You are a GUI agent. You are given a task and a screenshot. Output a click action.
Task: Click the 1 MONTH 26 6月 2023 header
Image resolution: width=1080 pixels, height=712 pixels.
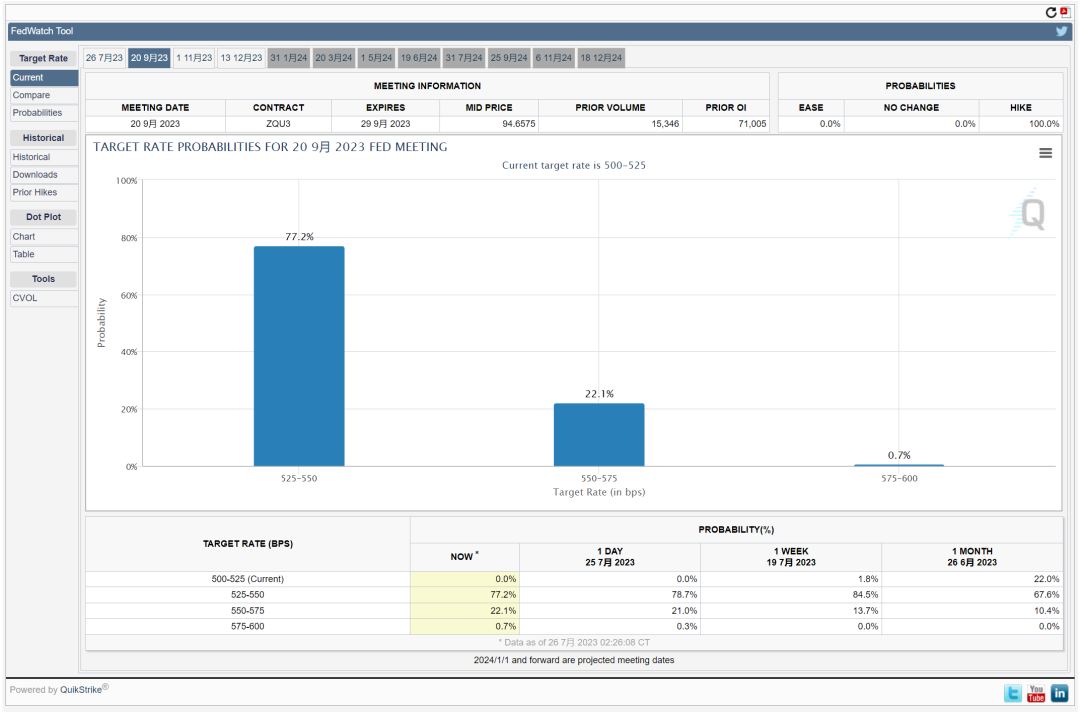(x=972, y=557)
